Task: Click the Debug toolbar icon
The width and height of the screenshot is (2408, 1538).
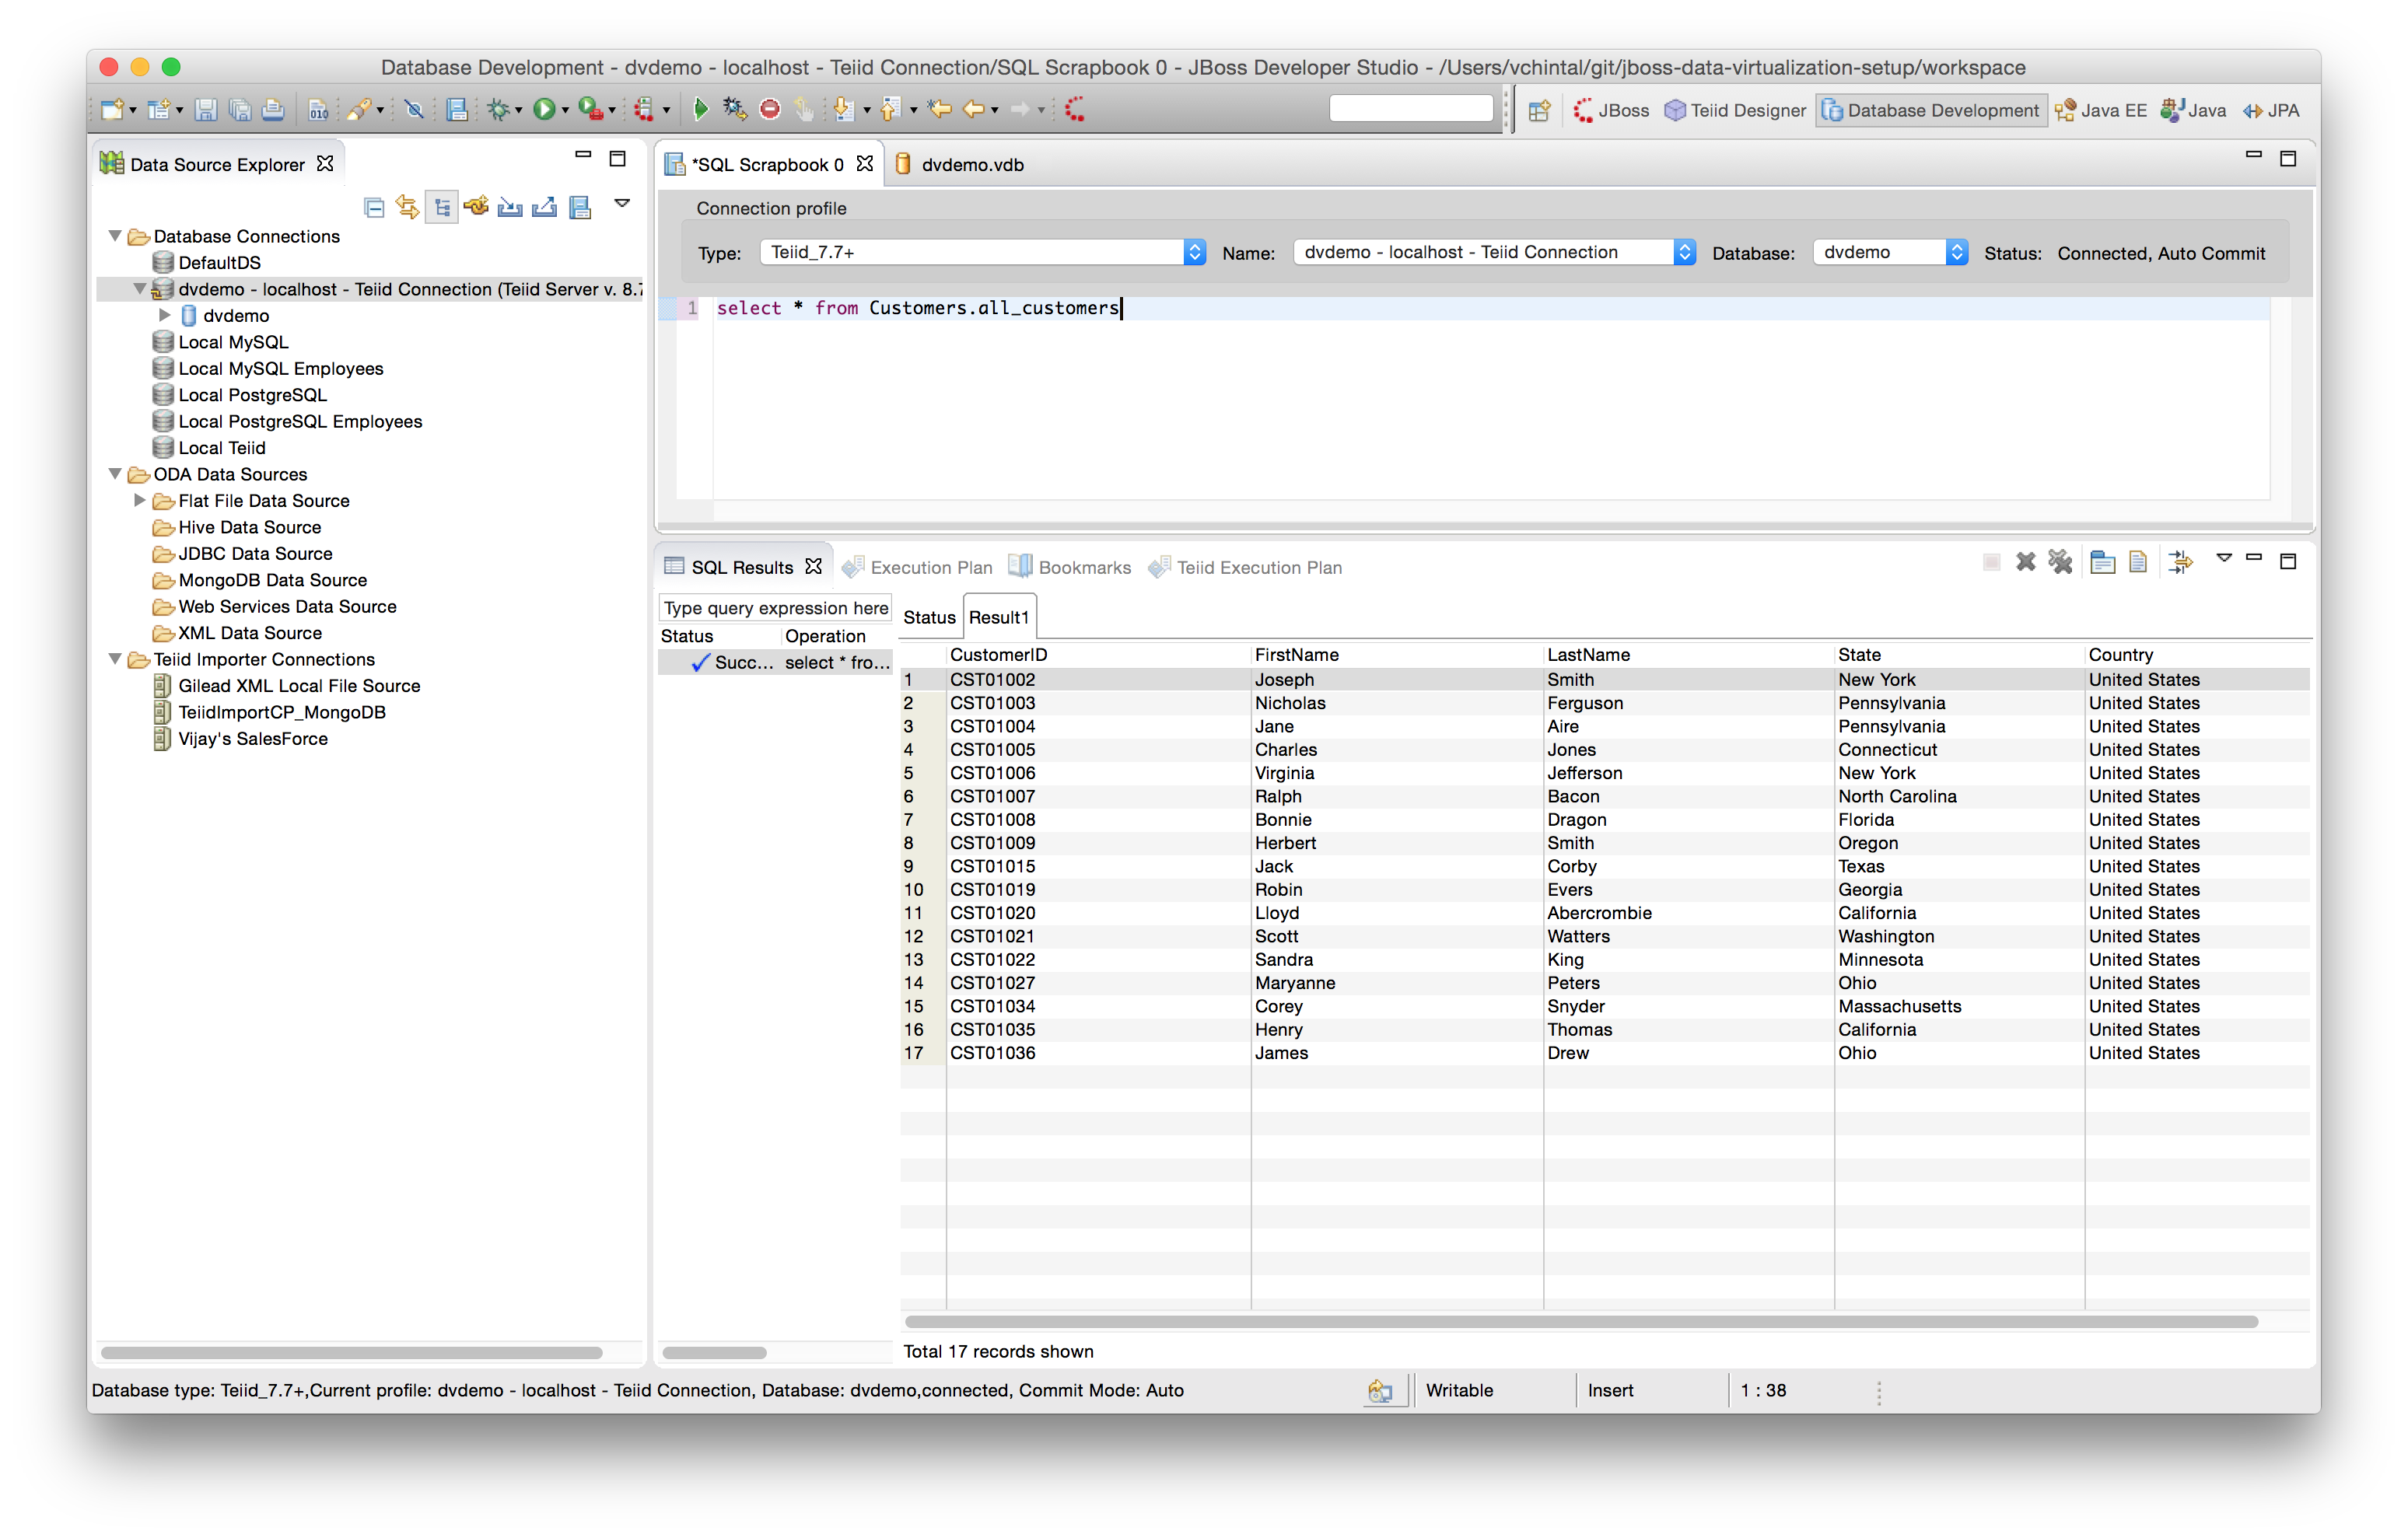Action: point(501,109)
